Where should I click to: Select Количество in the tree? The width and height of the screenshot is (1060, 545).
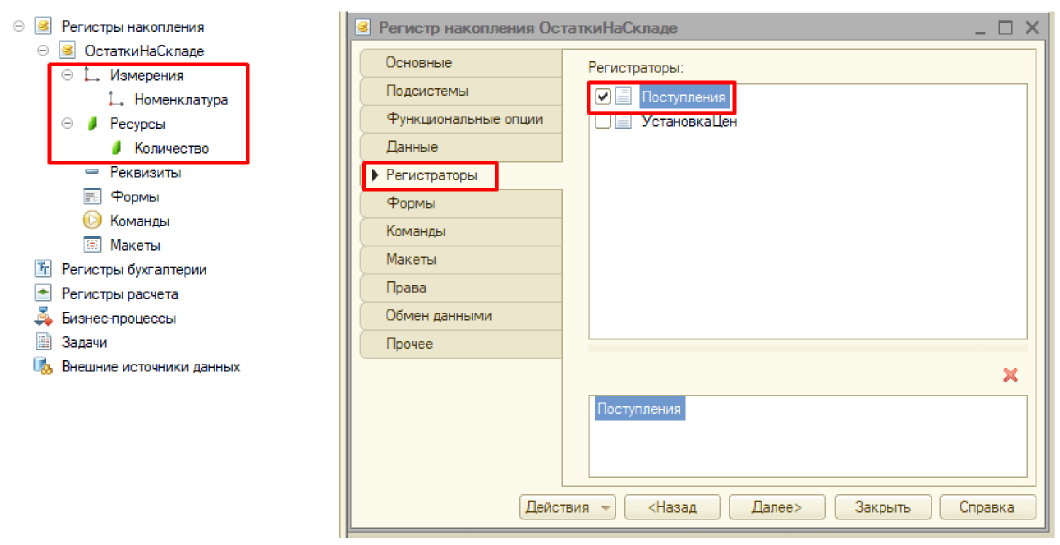point(172,148)
